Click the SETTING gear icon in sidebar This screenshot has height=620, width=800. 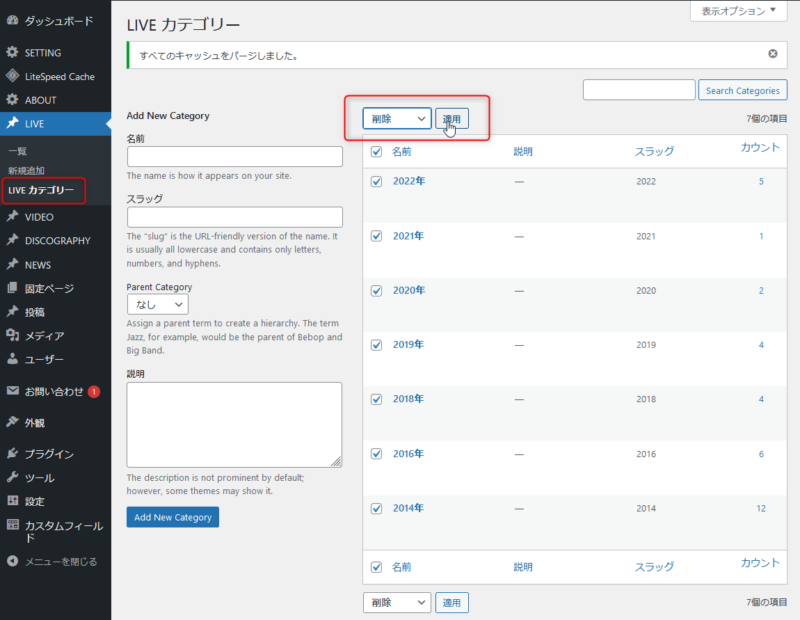(12, 52)
